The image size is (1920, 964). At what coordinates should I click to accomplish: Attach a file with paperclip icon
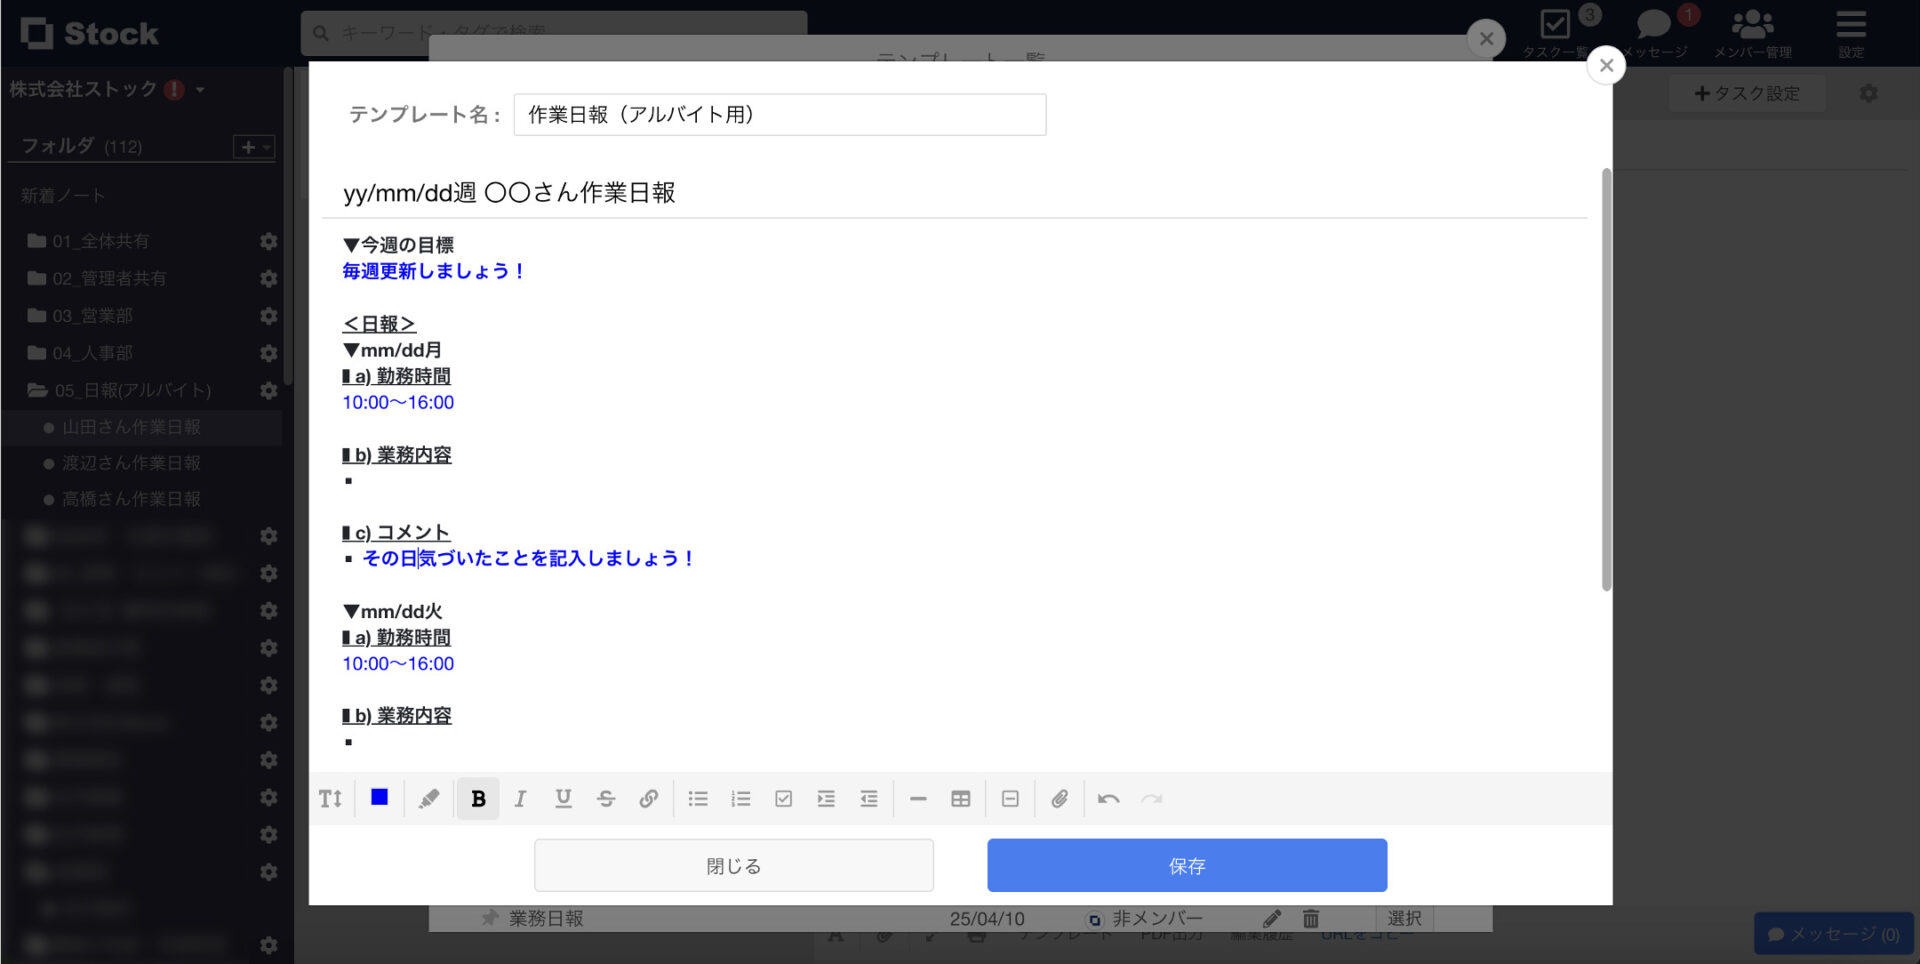point(1060,799)
